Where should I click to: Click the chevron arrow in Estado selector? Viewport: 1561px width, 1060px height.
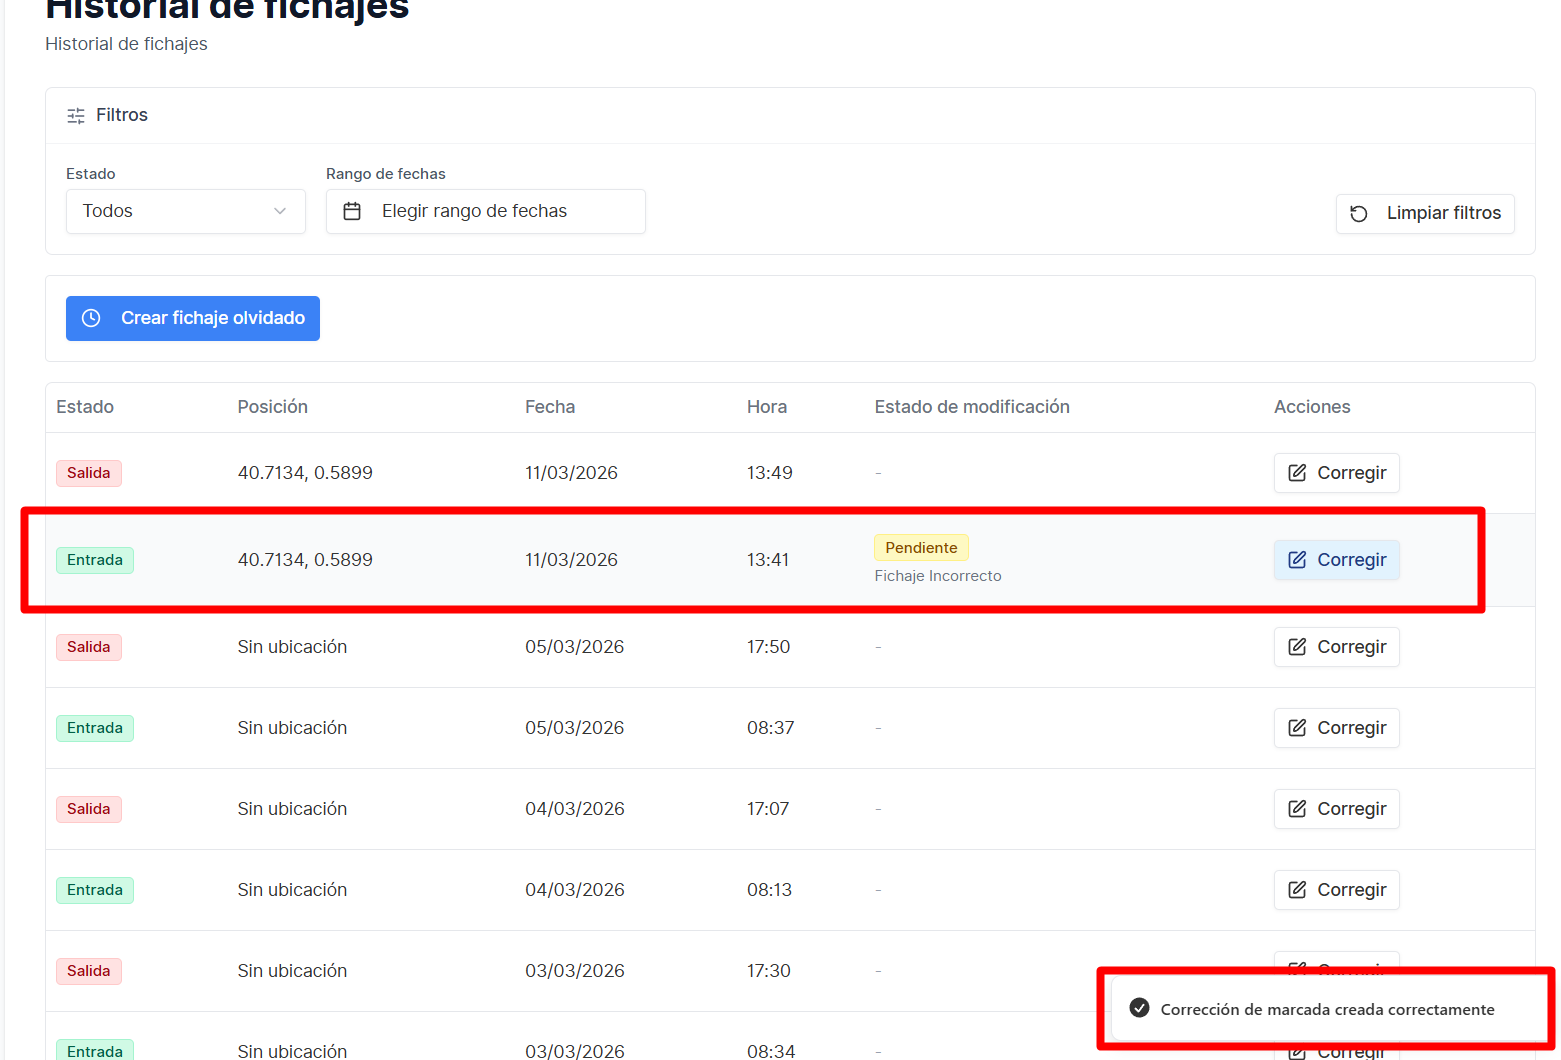[x=280, y=211]
